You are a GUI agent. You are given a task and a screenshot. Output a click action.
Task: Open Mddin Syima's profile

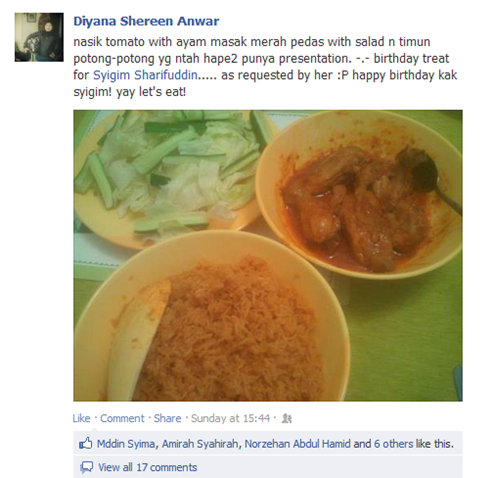[126, 444]
